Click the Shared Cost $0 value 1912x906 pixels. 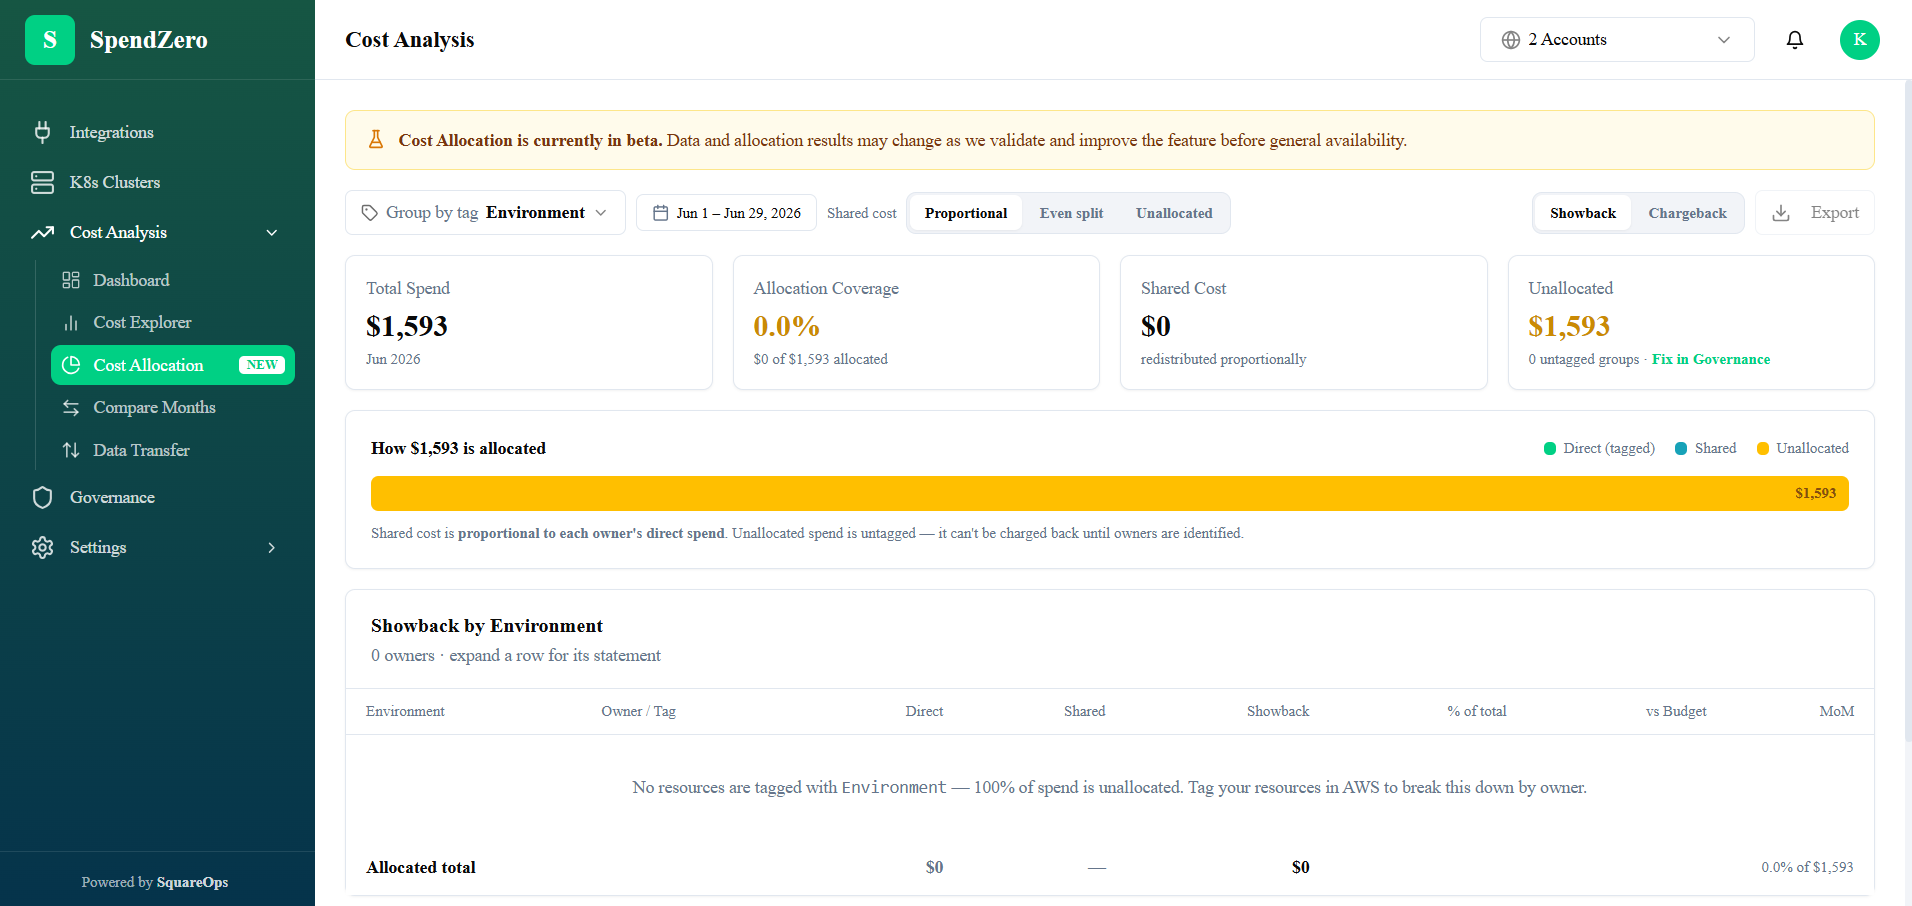(x=1156, y=326)
